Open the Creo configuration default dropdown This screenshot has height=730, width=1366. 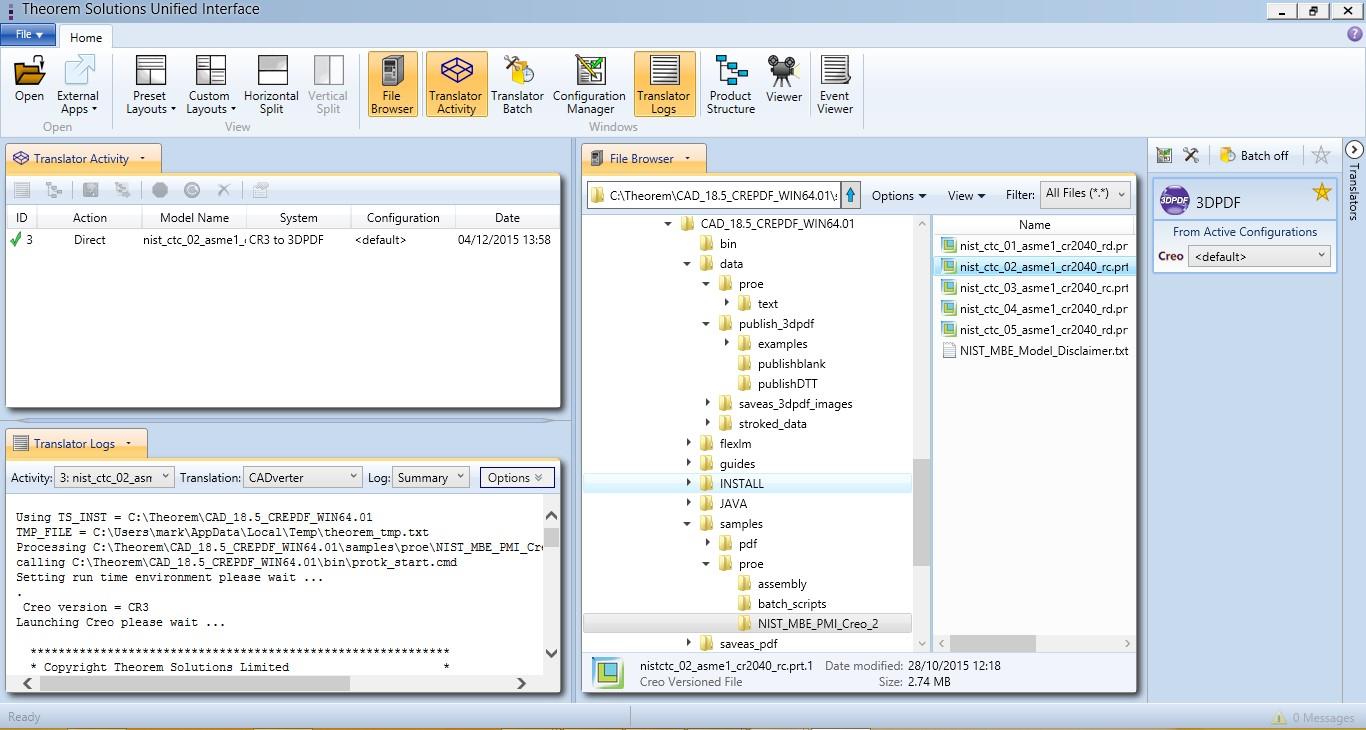coord(1259,256)
